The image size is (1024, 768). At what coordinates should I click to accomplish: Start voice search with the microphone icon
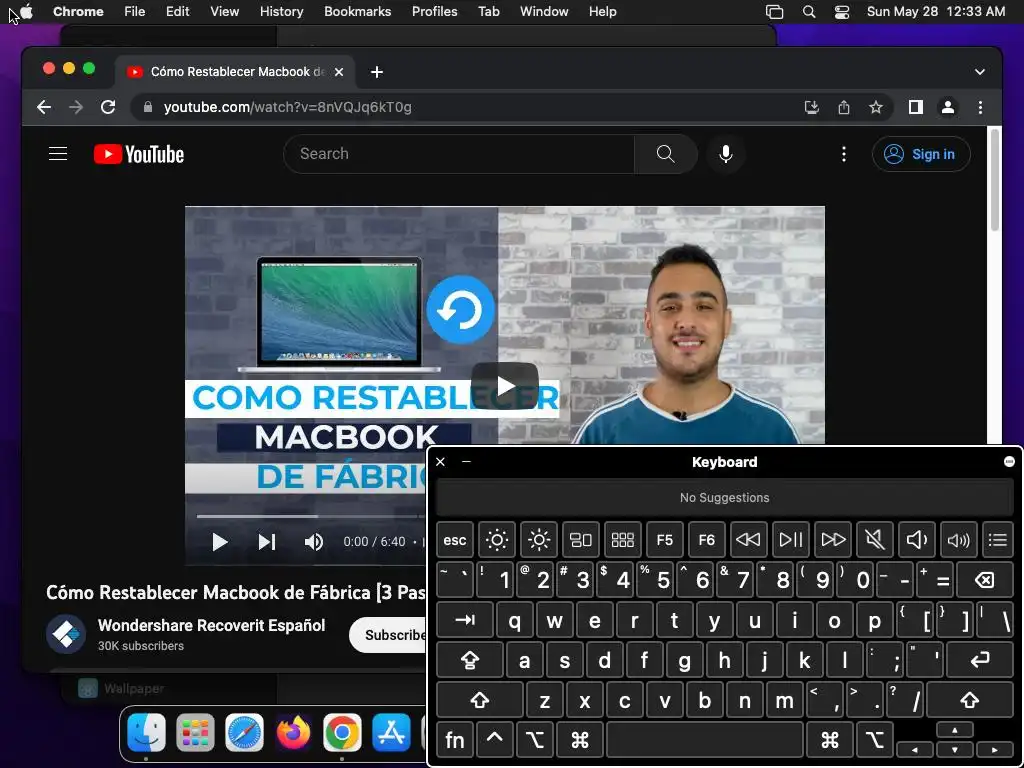click(726, 153)
